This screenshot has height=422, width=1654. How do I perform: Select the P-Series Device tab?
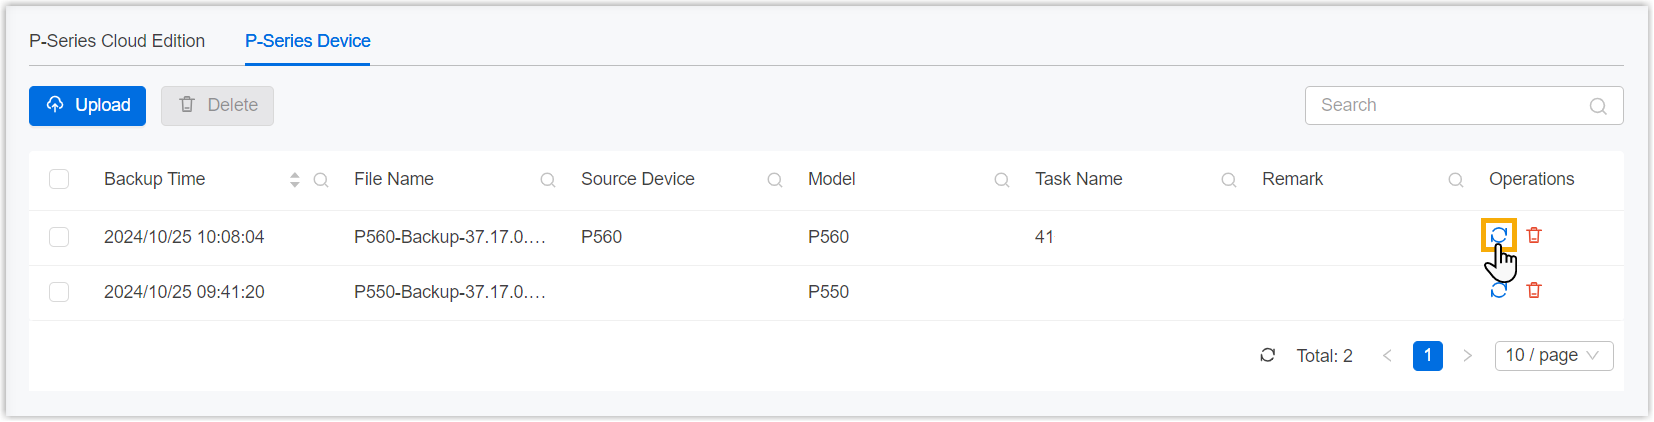[308, 41]
